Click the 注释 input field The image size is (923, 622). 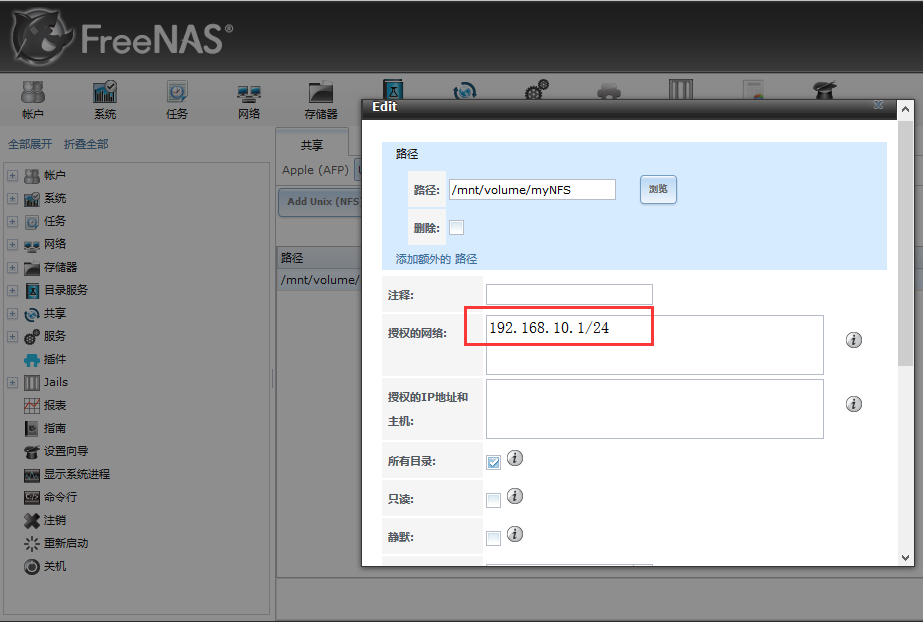569,294
